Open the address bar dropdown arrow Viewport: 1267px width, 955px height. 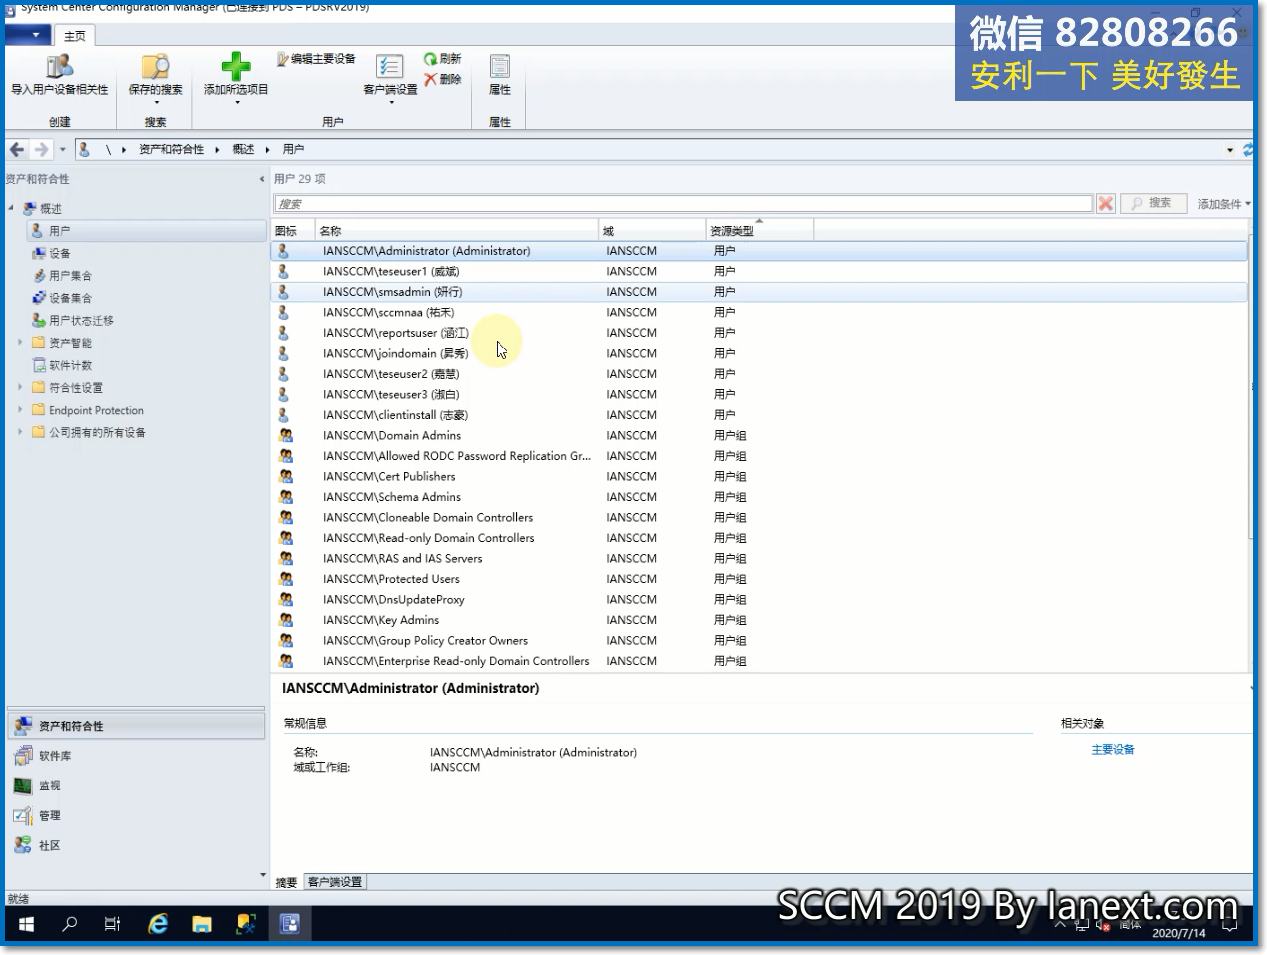pyautogui.click(x=1230, y=150)
